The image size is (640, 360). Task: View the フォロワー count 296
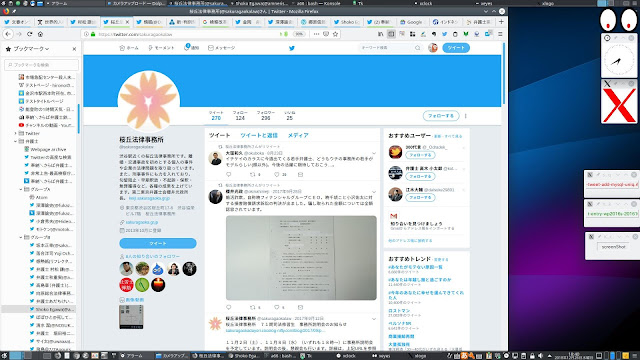coord(266,116)
